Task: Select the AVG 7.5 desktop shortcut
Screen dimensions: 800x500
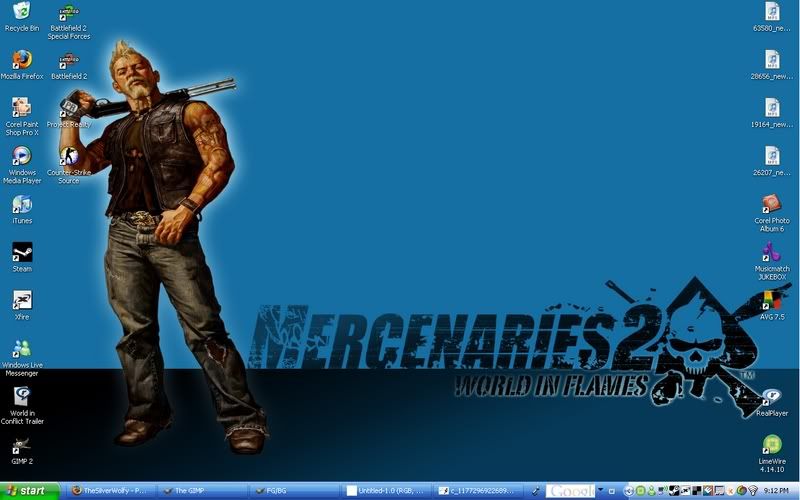Action: [772, 305]
